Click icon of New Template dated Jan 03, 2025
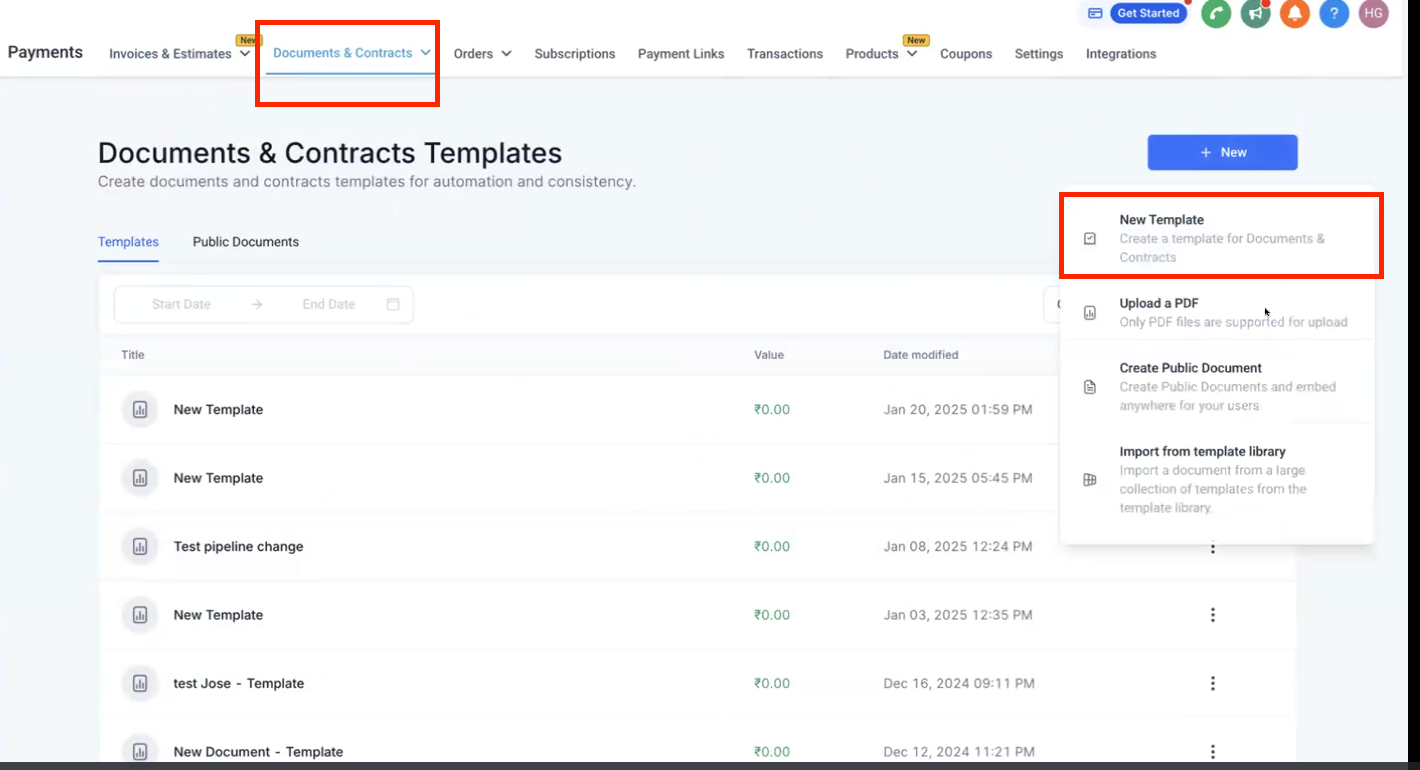 (140, 615)
